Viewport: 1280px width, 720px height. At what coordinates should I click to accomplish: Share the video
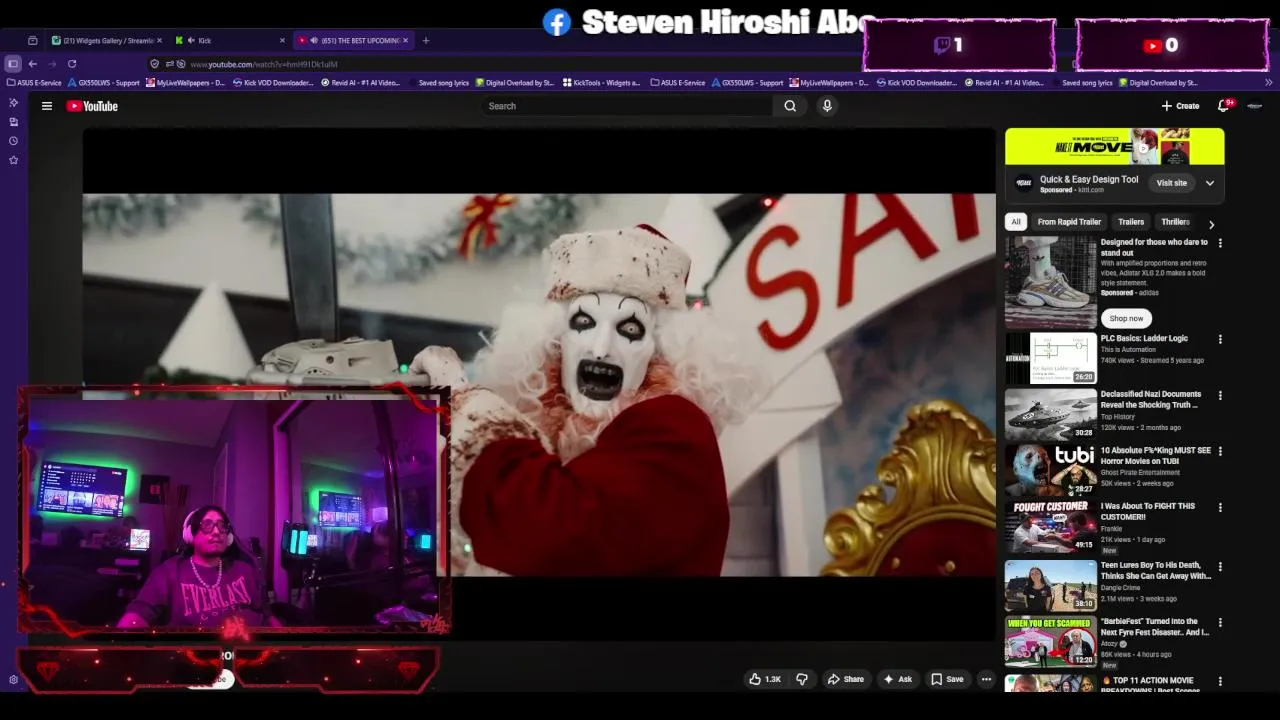pos(845,679)
